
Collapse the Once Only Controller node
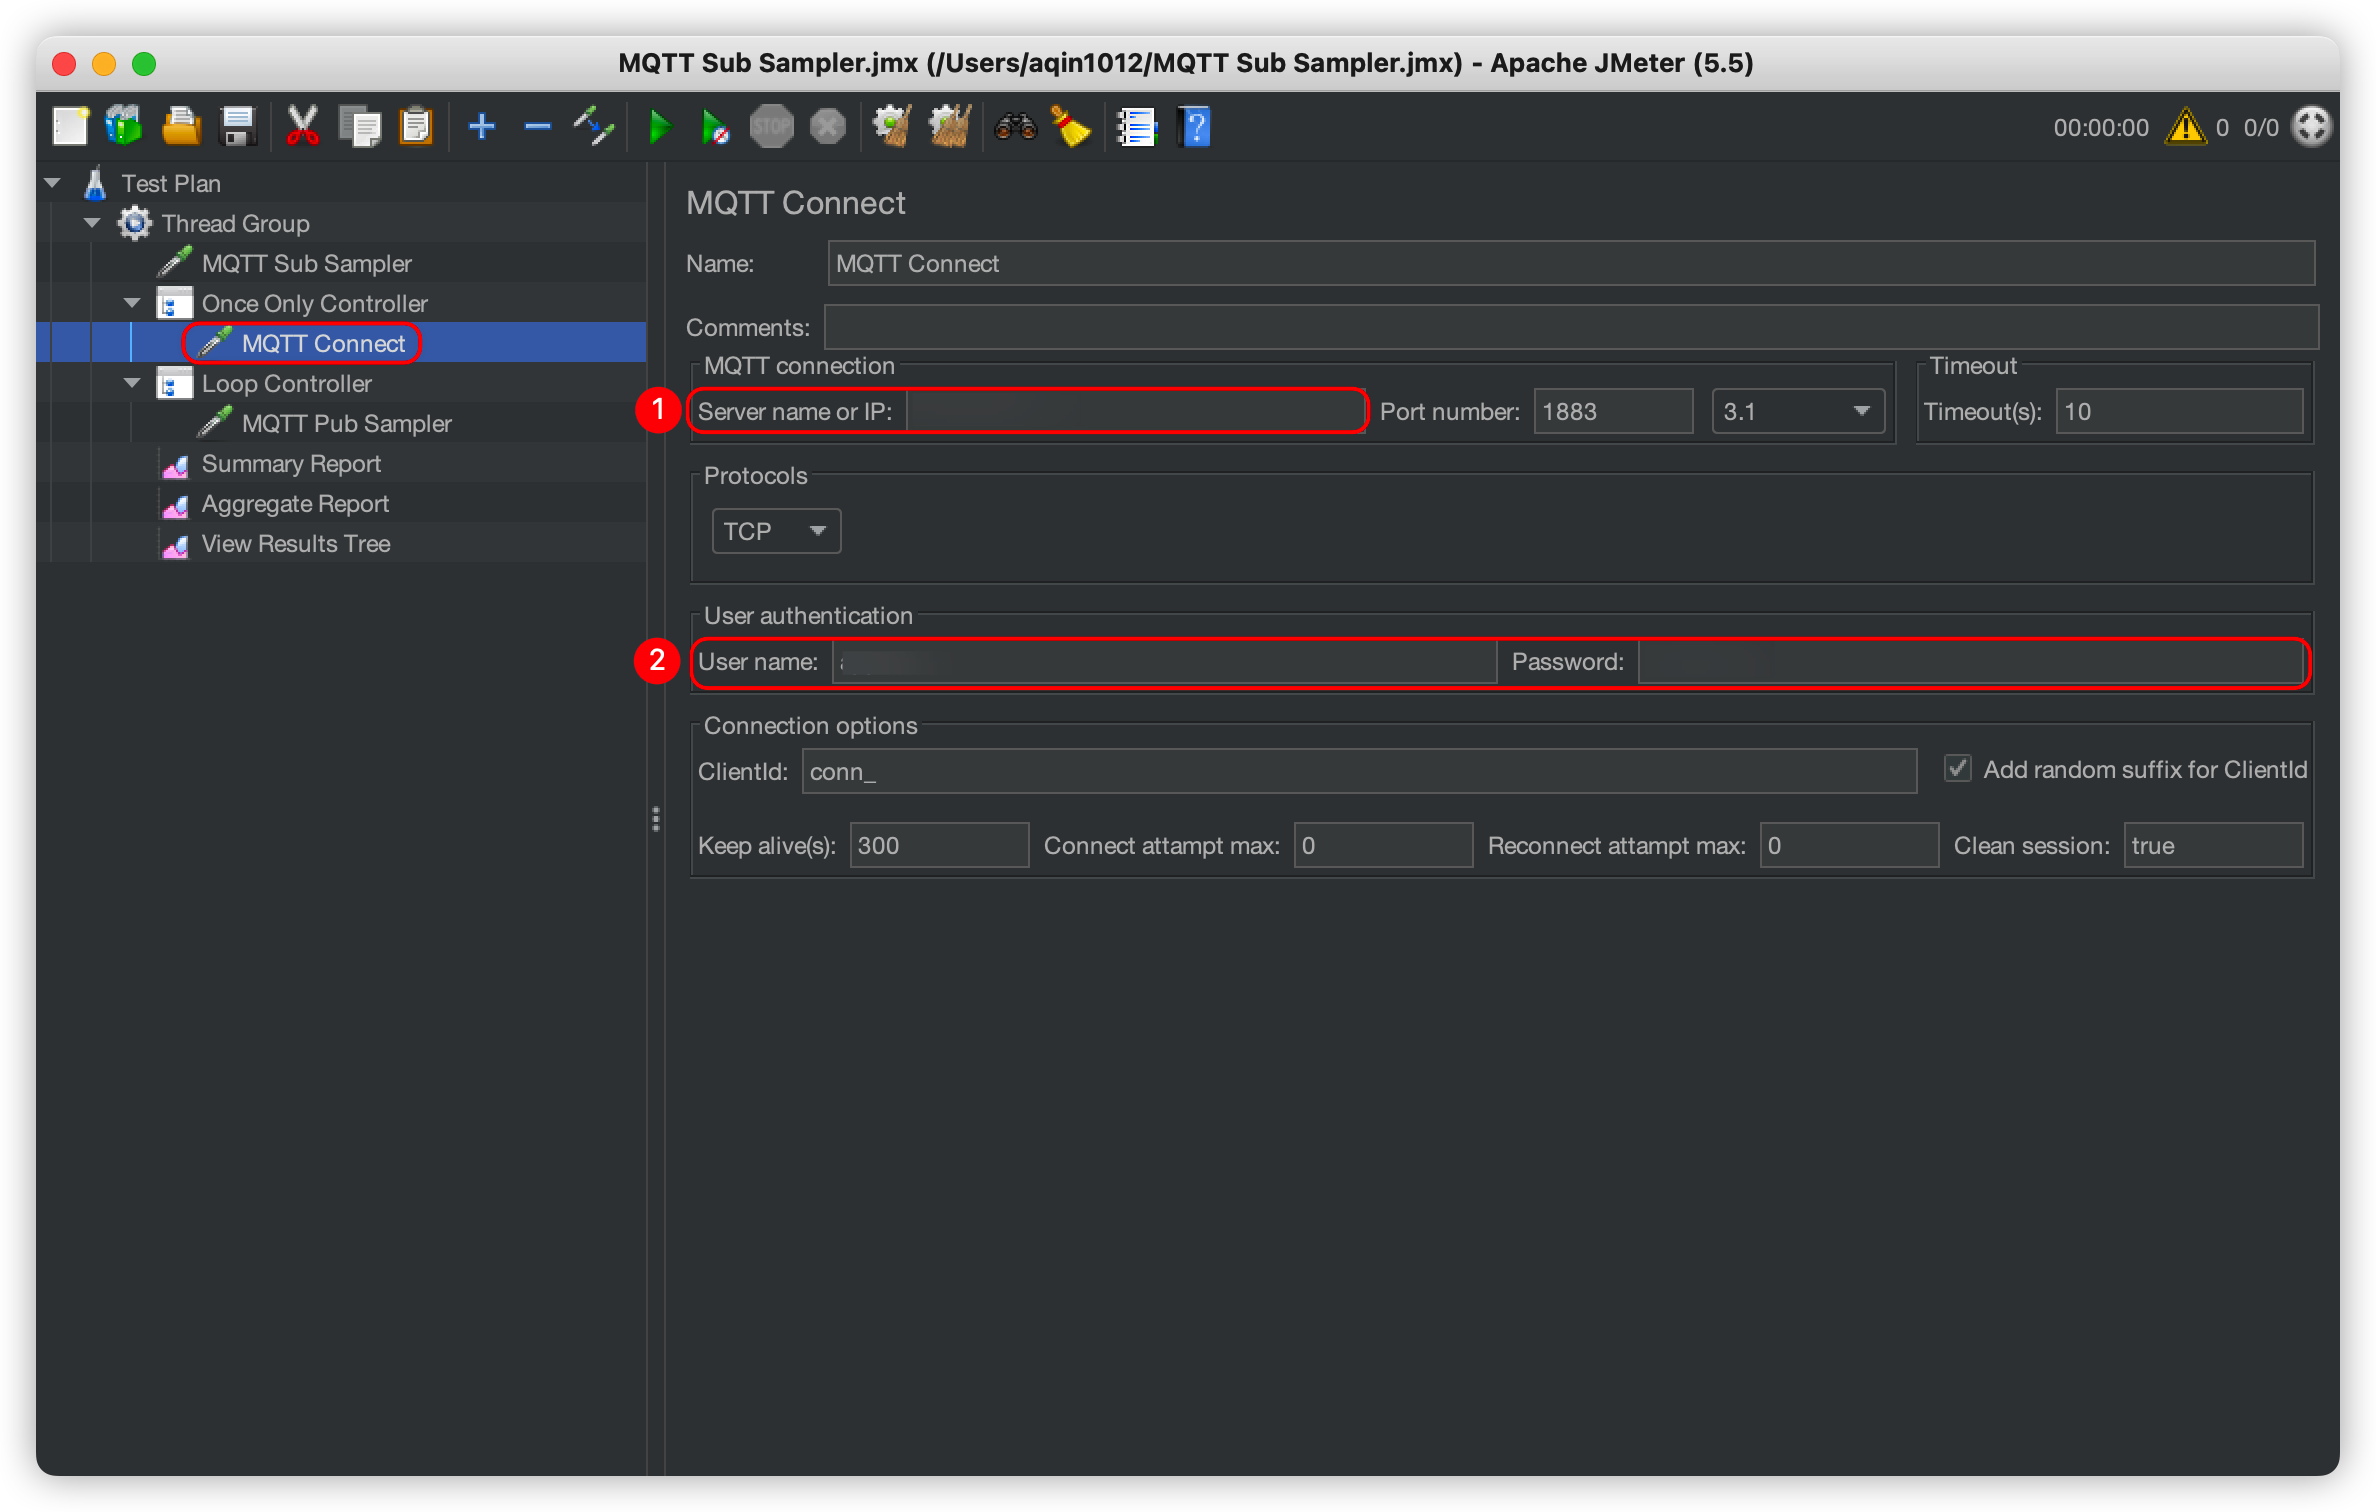(x=131, y=302)
